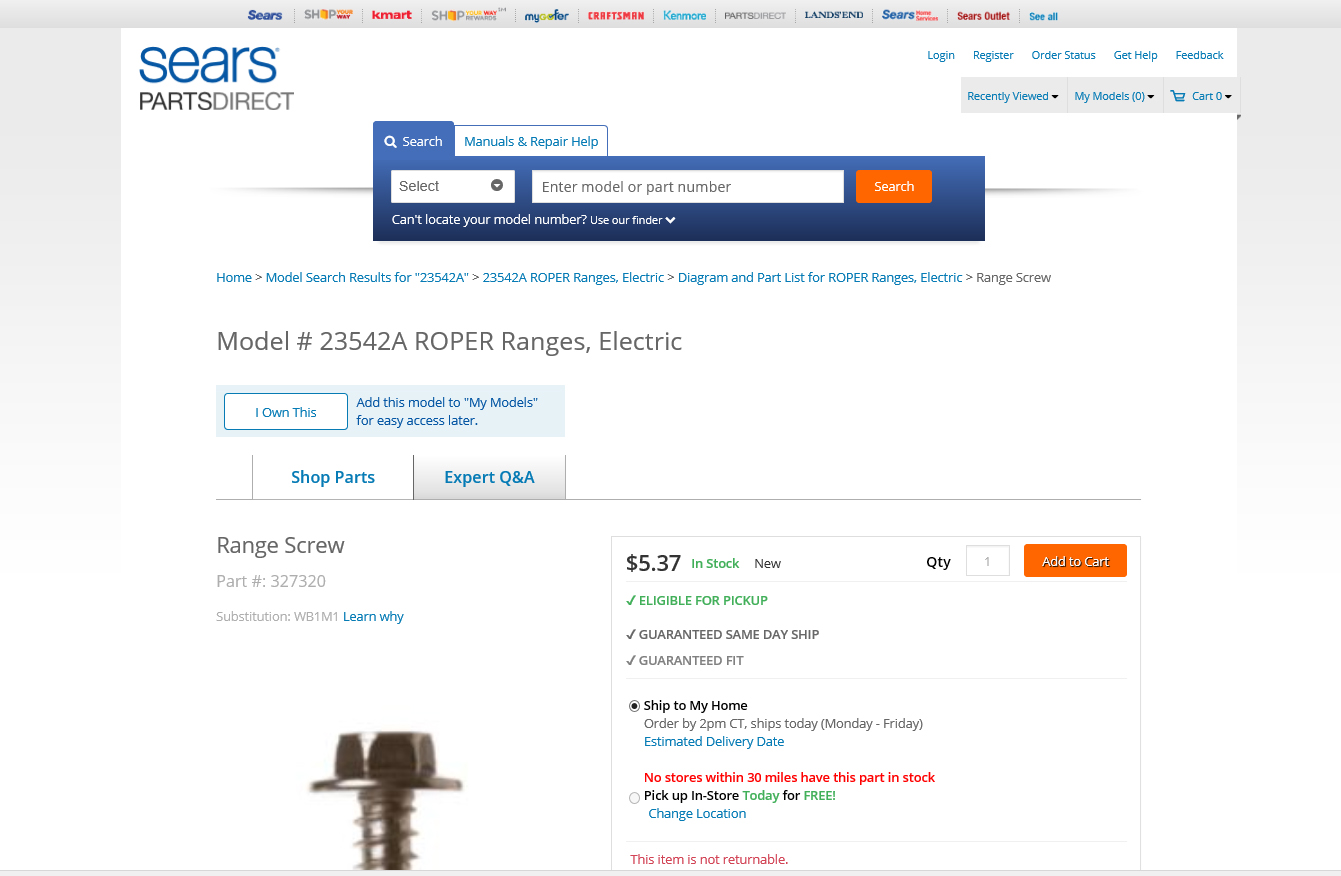Image resolution: width=1341 pixels, height=876 pixels.
Task: Open the Expert Q&A tab
Action: [489, 477]
